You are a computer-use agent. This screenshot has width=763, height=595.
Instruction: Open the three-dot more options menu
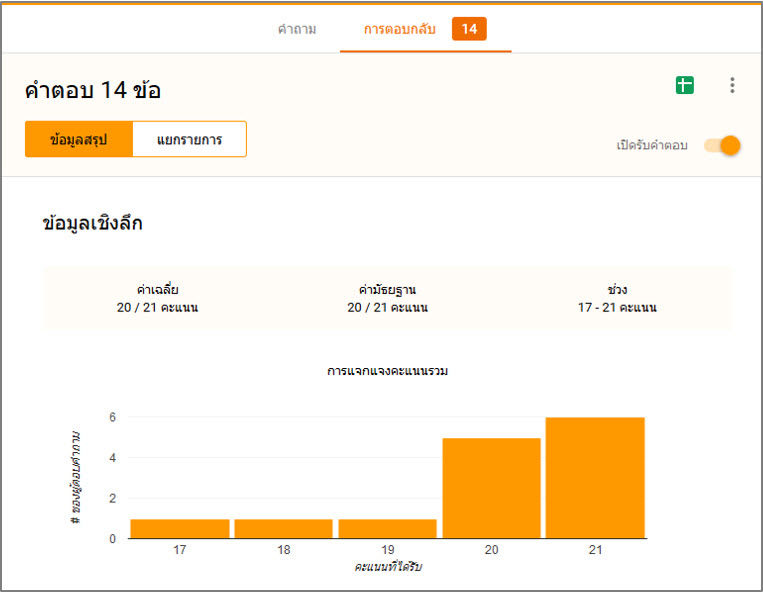[x=732, y=86]
